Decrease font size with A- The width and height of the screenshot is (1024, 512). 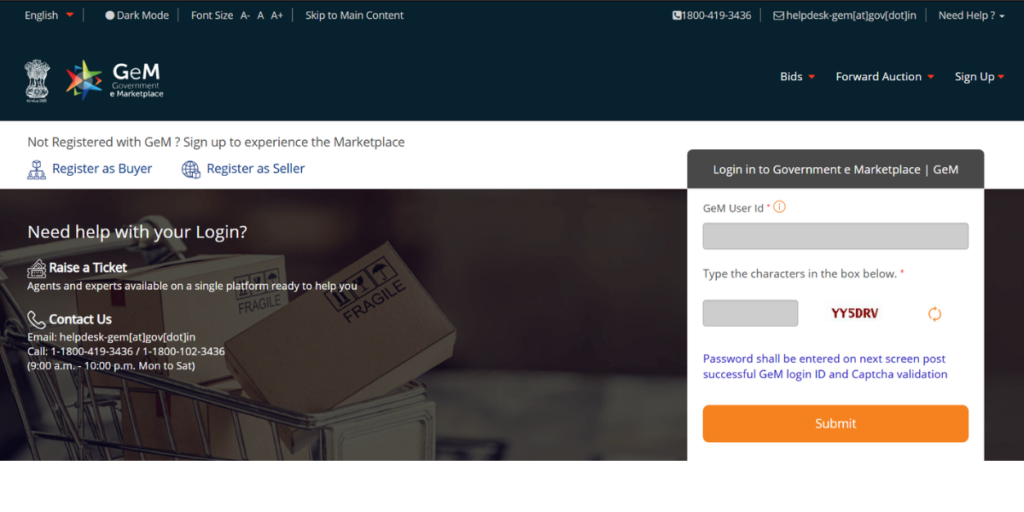(245, 15)
